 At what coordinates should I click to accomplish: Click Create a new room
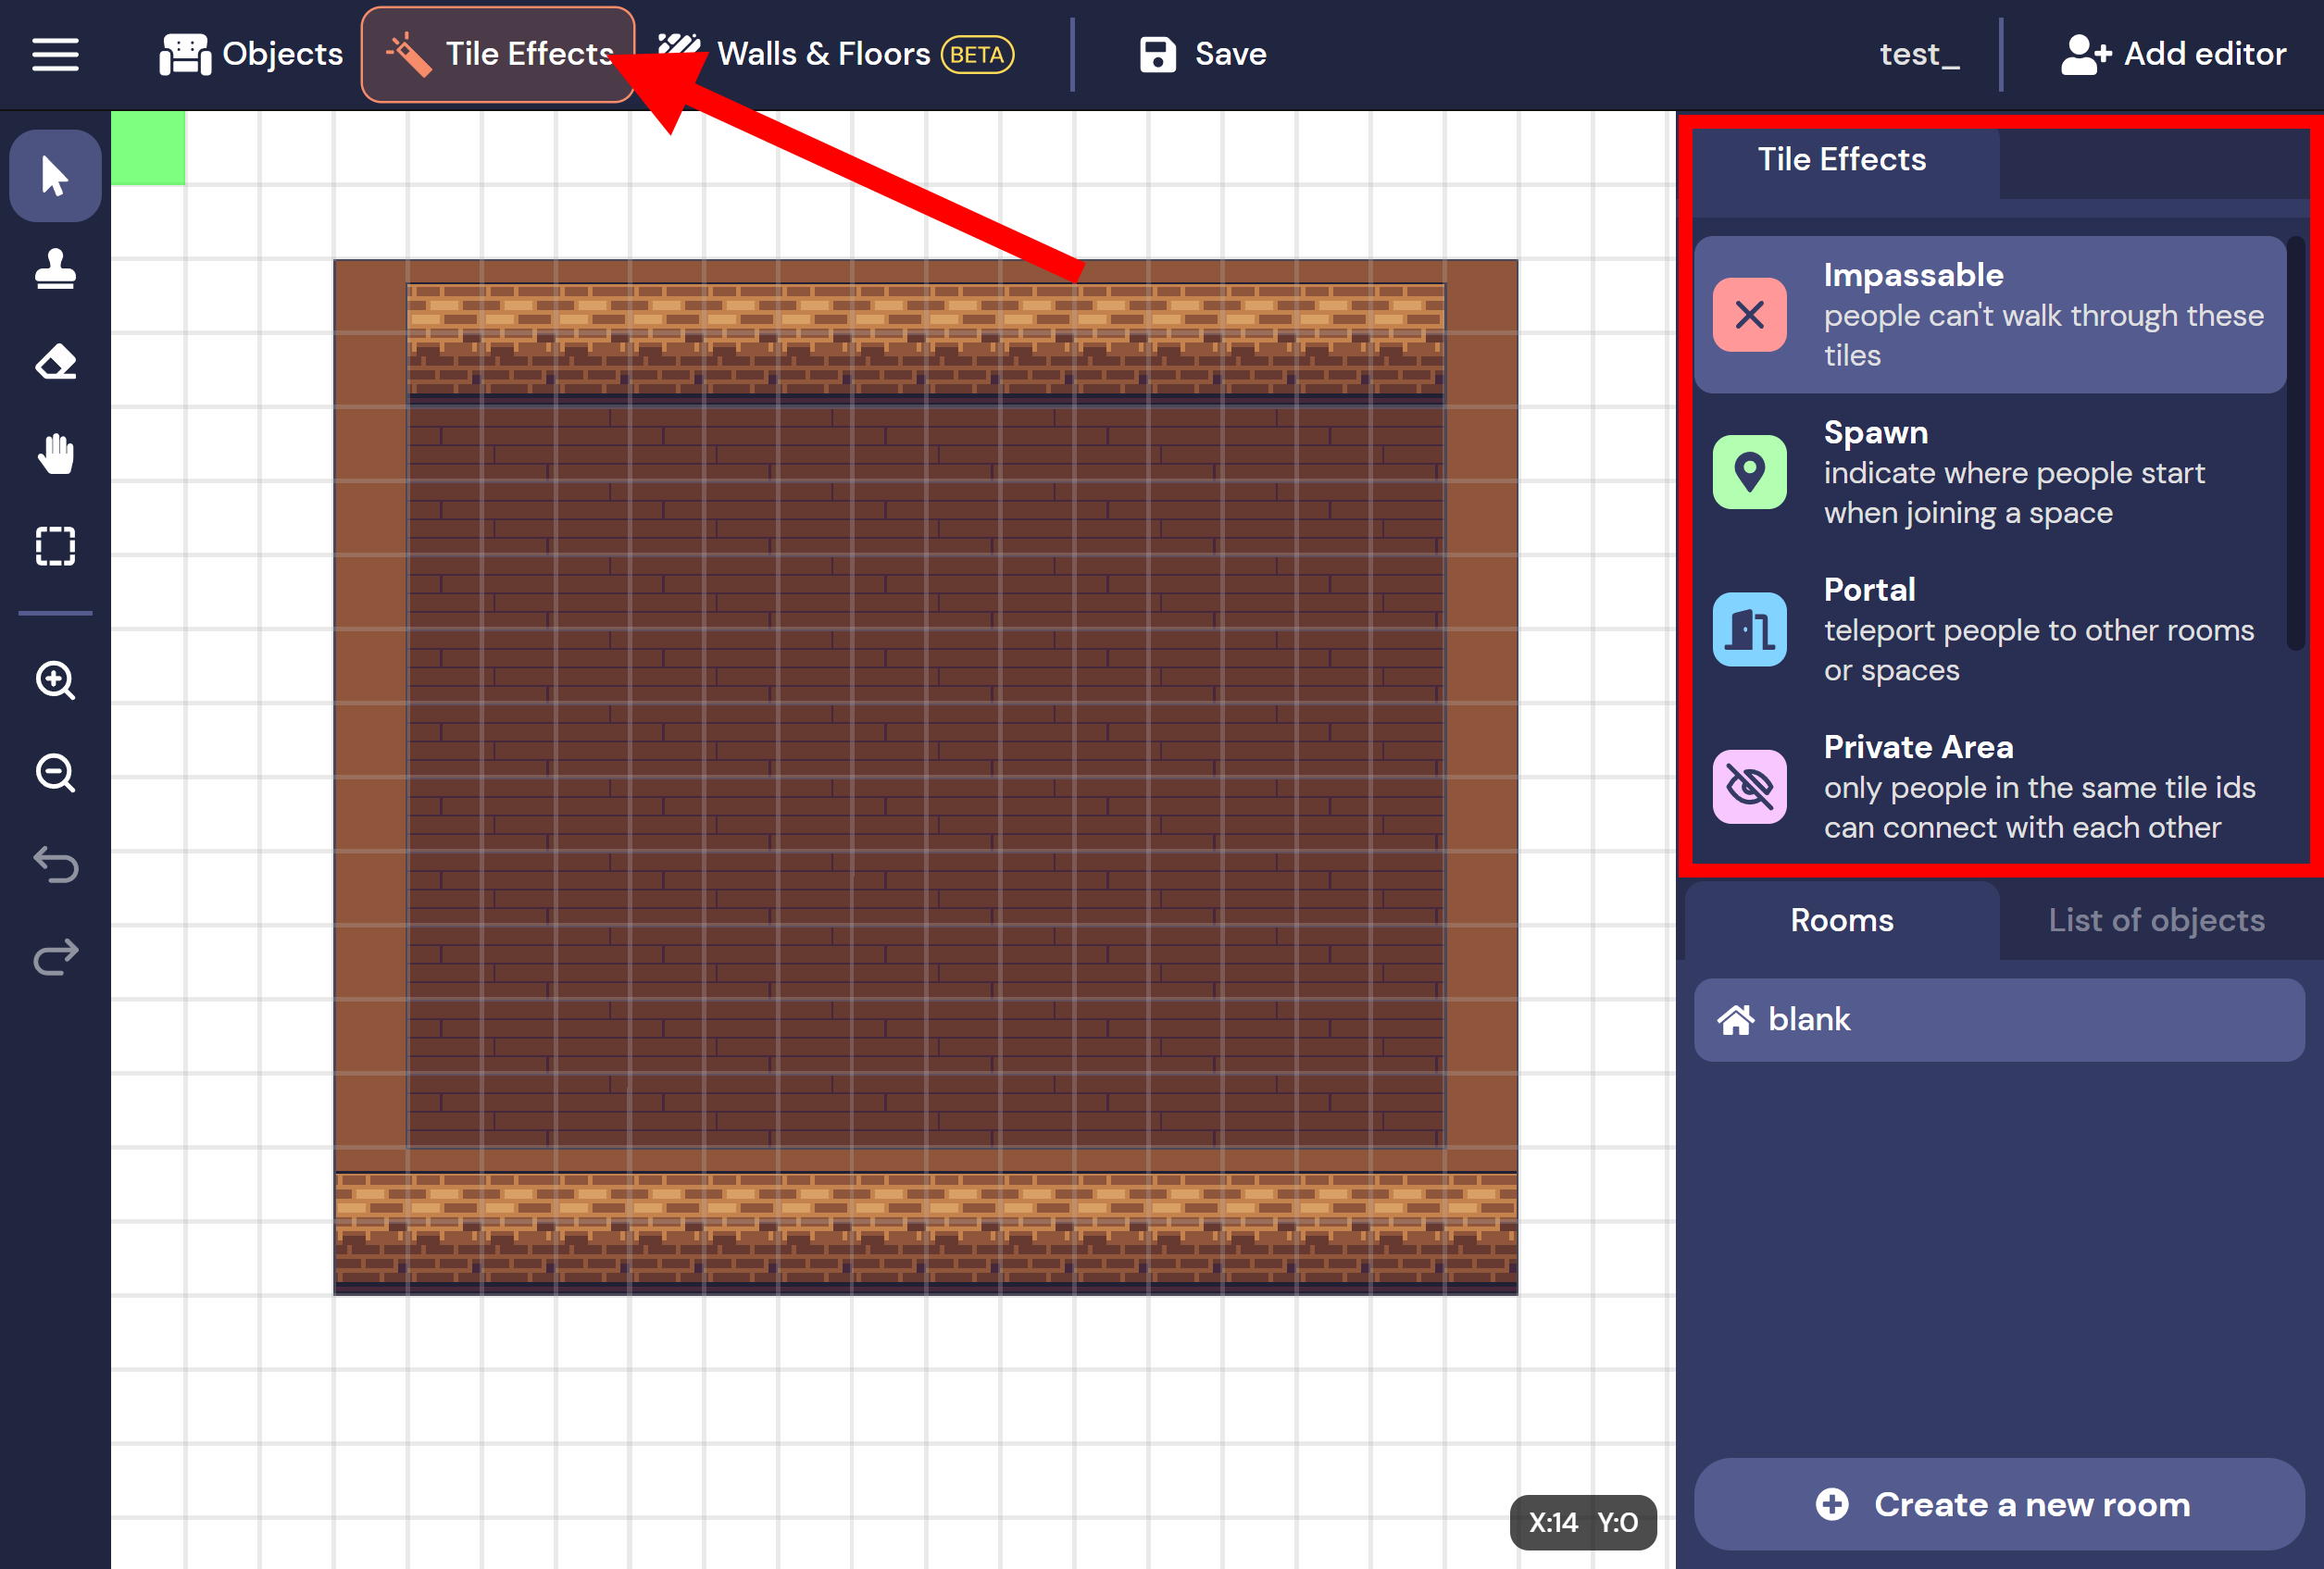coord(1999,1504)
